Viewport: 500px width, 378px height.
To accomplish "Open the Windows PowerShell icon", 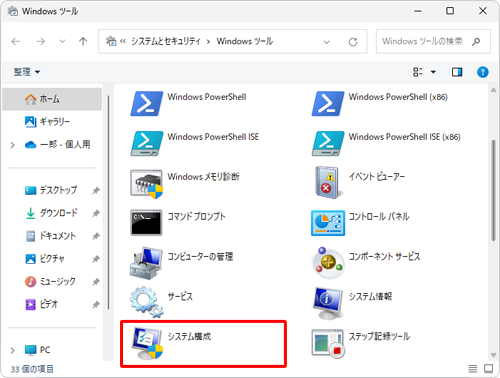I will pyautogui.click(x=147, y=104).
